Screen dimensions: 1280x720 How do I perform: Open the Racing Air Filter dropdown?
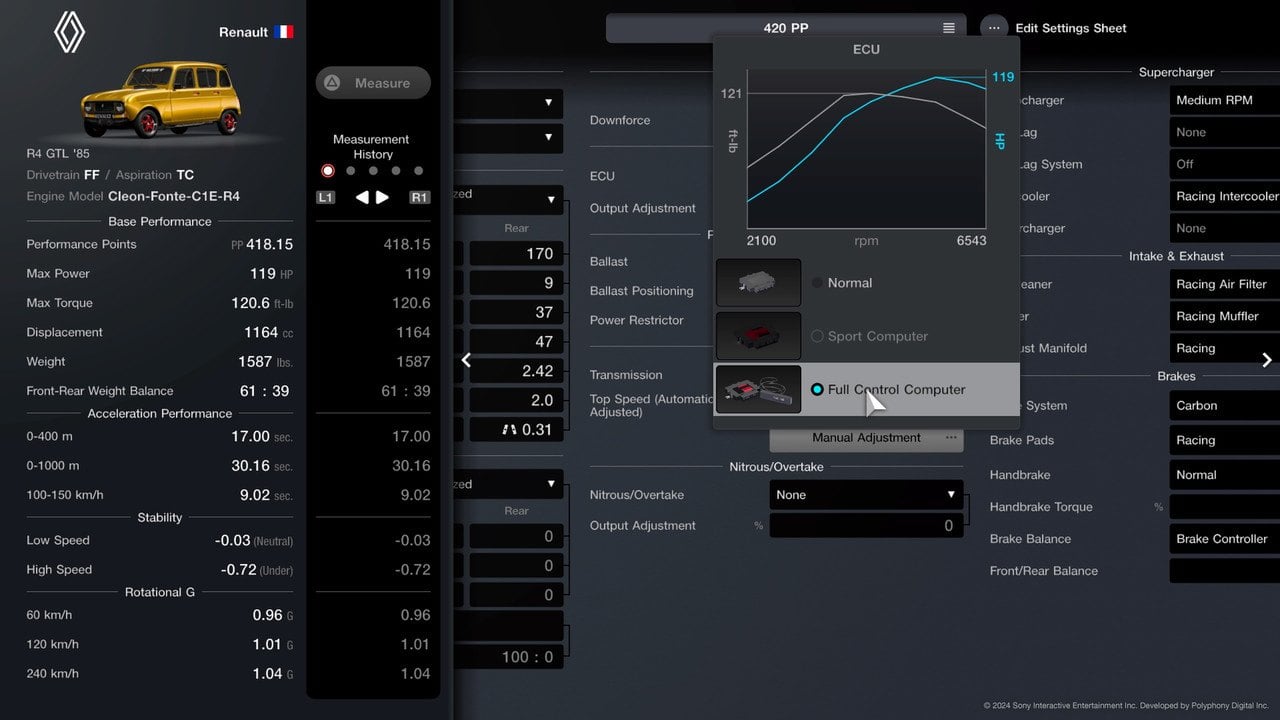(x=1225, y=284)
